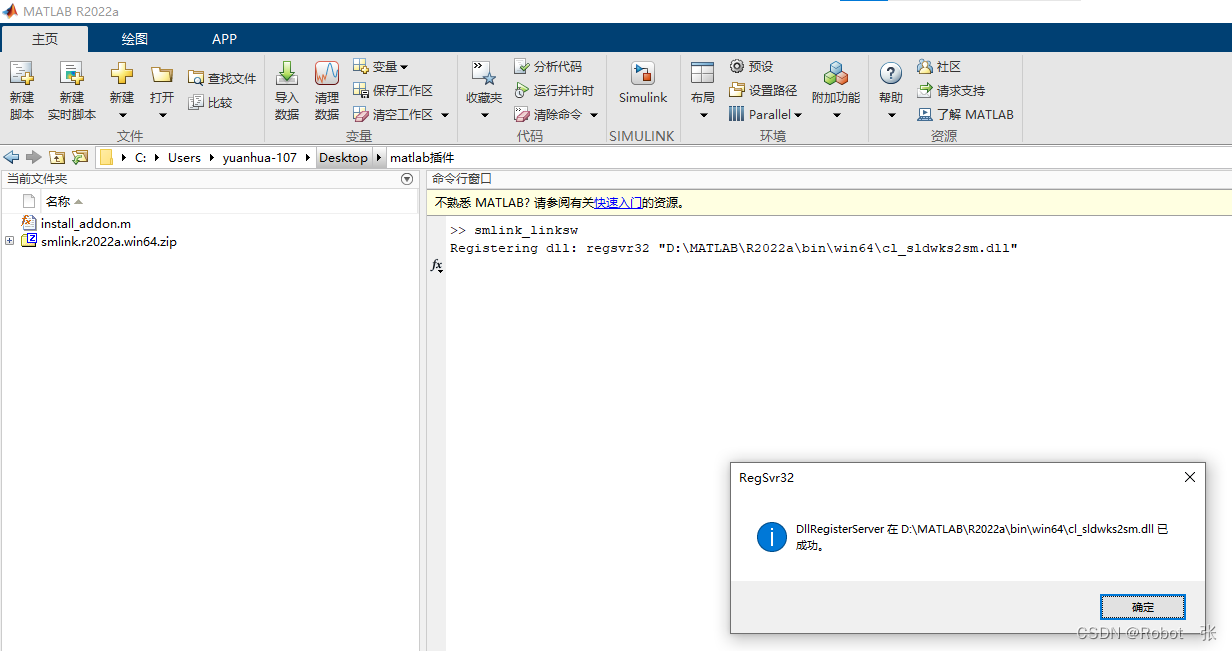Click the Users segment in the address bar
This screenshot has width=1232, height=651.
point(184,158)
